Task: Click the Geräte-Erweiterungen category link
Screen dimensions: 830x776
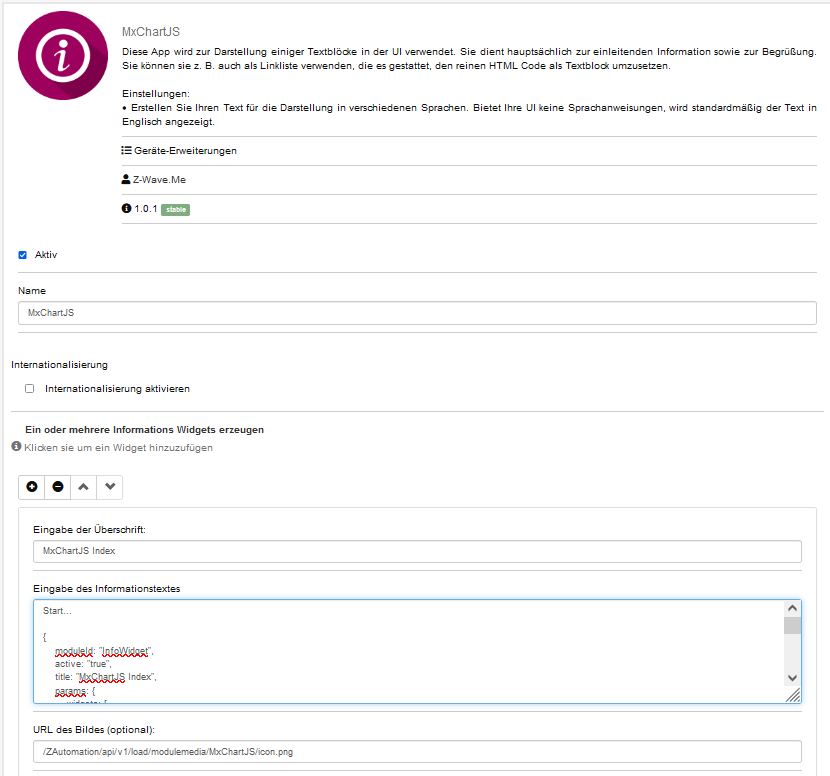Action: pos(185,151)
